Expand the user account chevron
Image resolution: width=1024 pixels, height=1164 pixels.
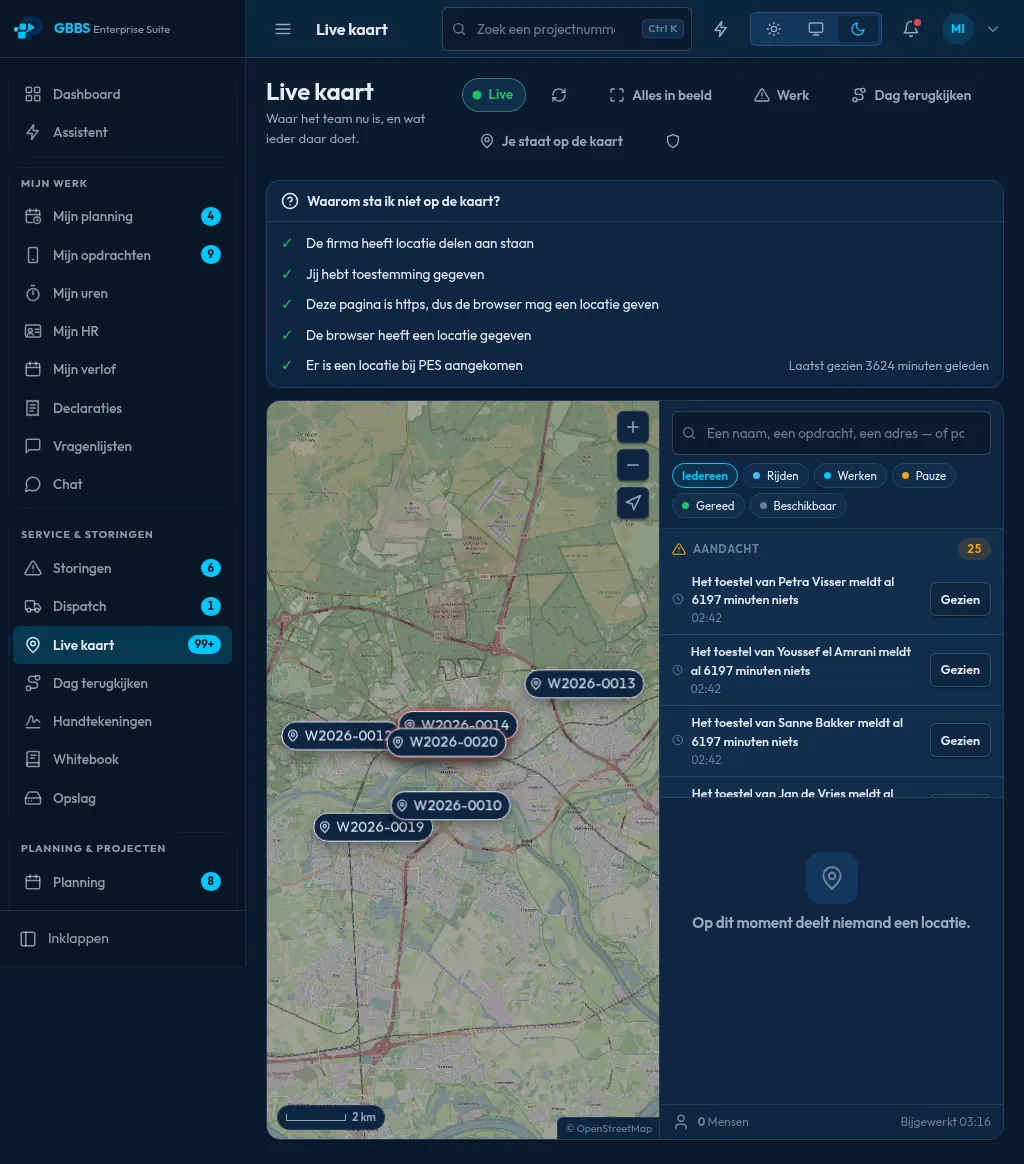(993, 29)
